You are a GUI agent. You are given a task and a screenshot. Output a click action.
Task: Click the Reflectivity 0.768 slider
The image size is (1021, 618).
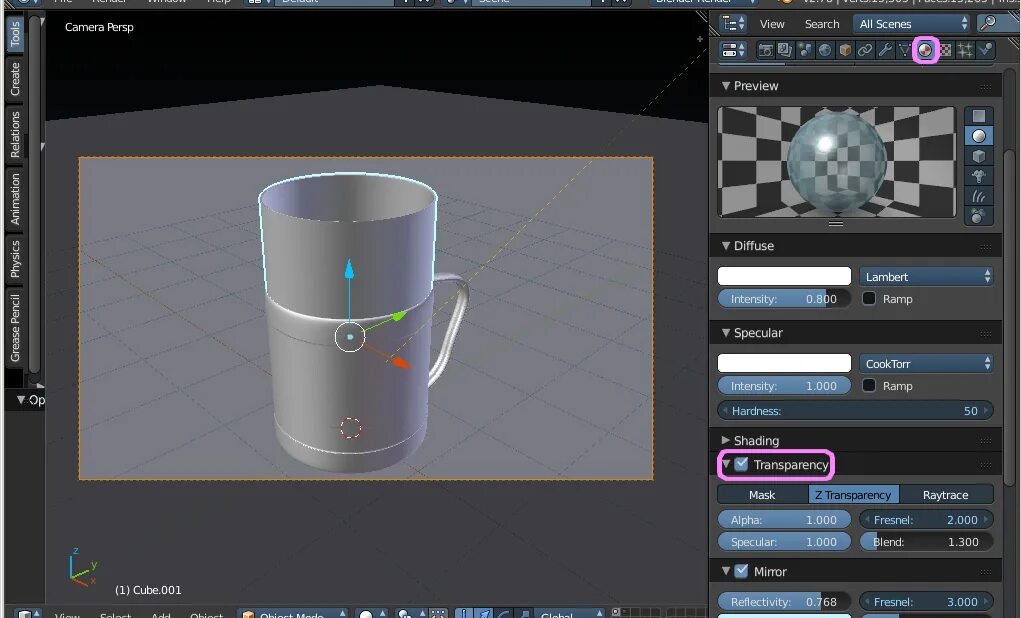(x=784, y=602)
